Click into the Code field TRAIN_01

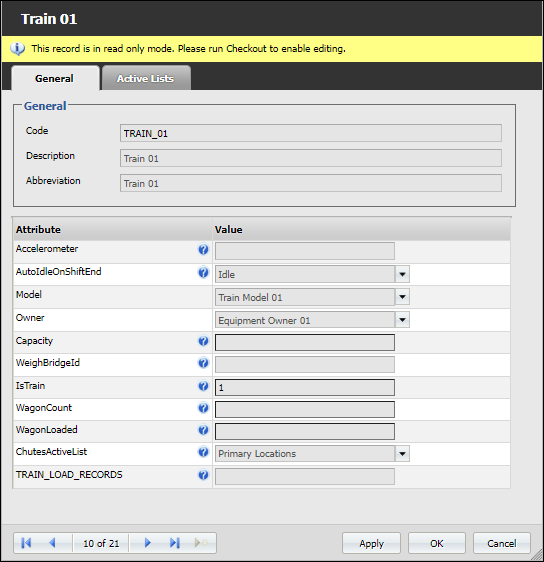pos(311,133)
